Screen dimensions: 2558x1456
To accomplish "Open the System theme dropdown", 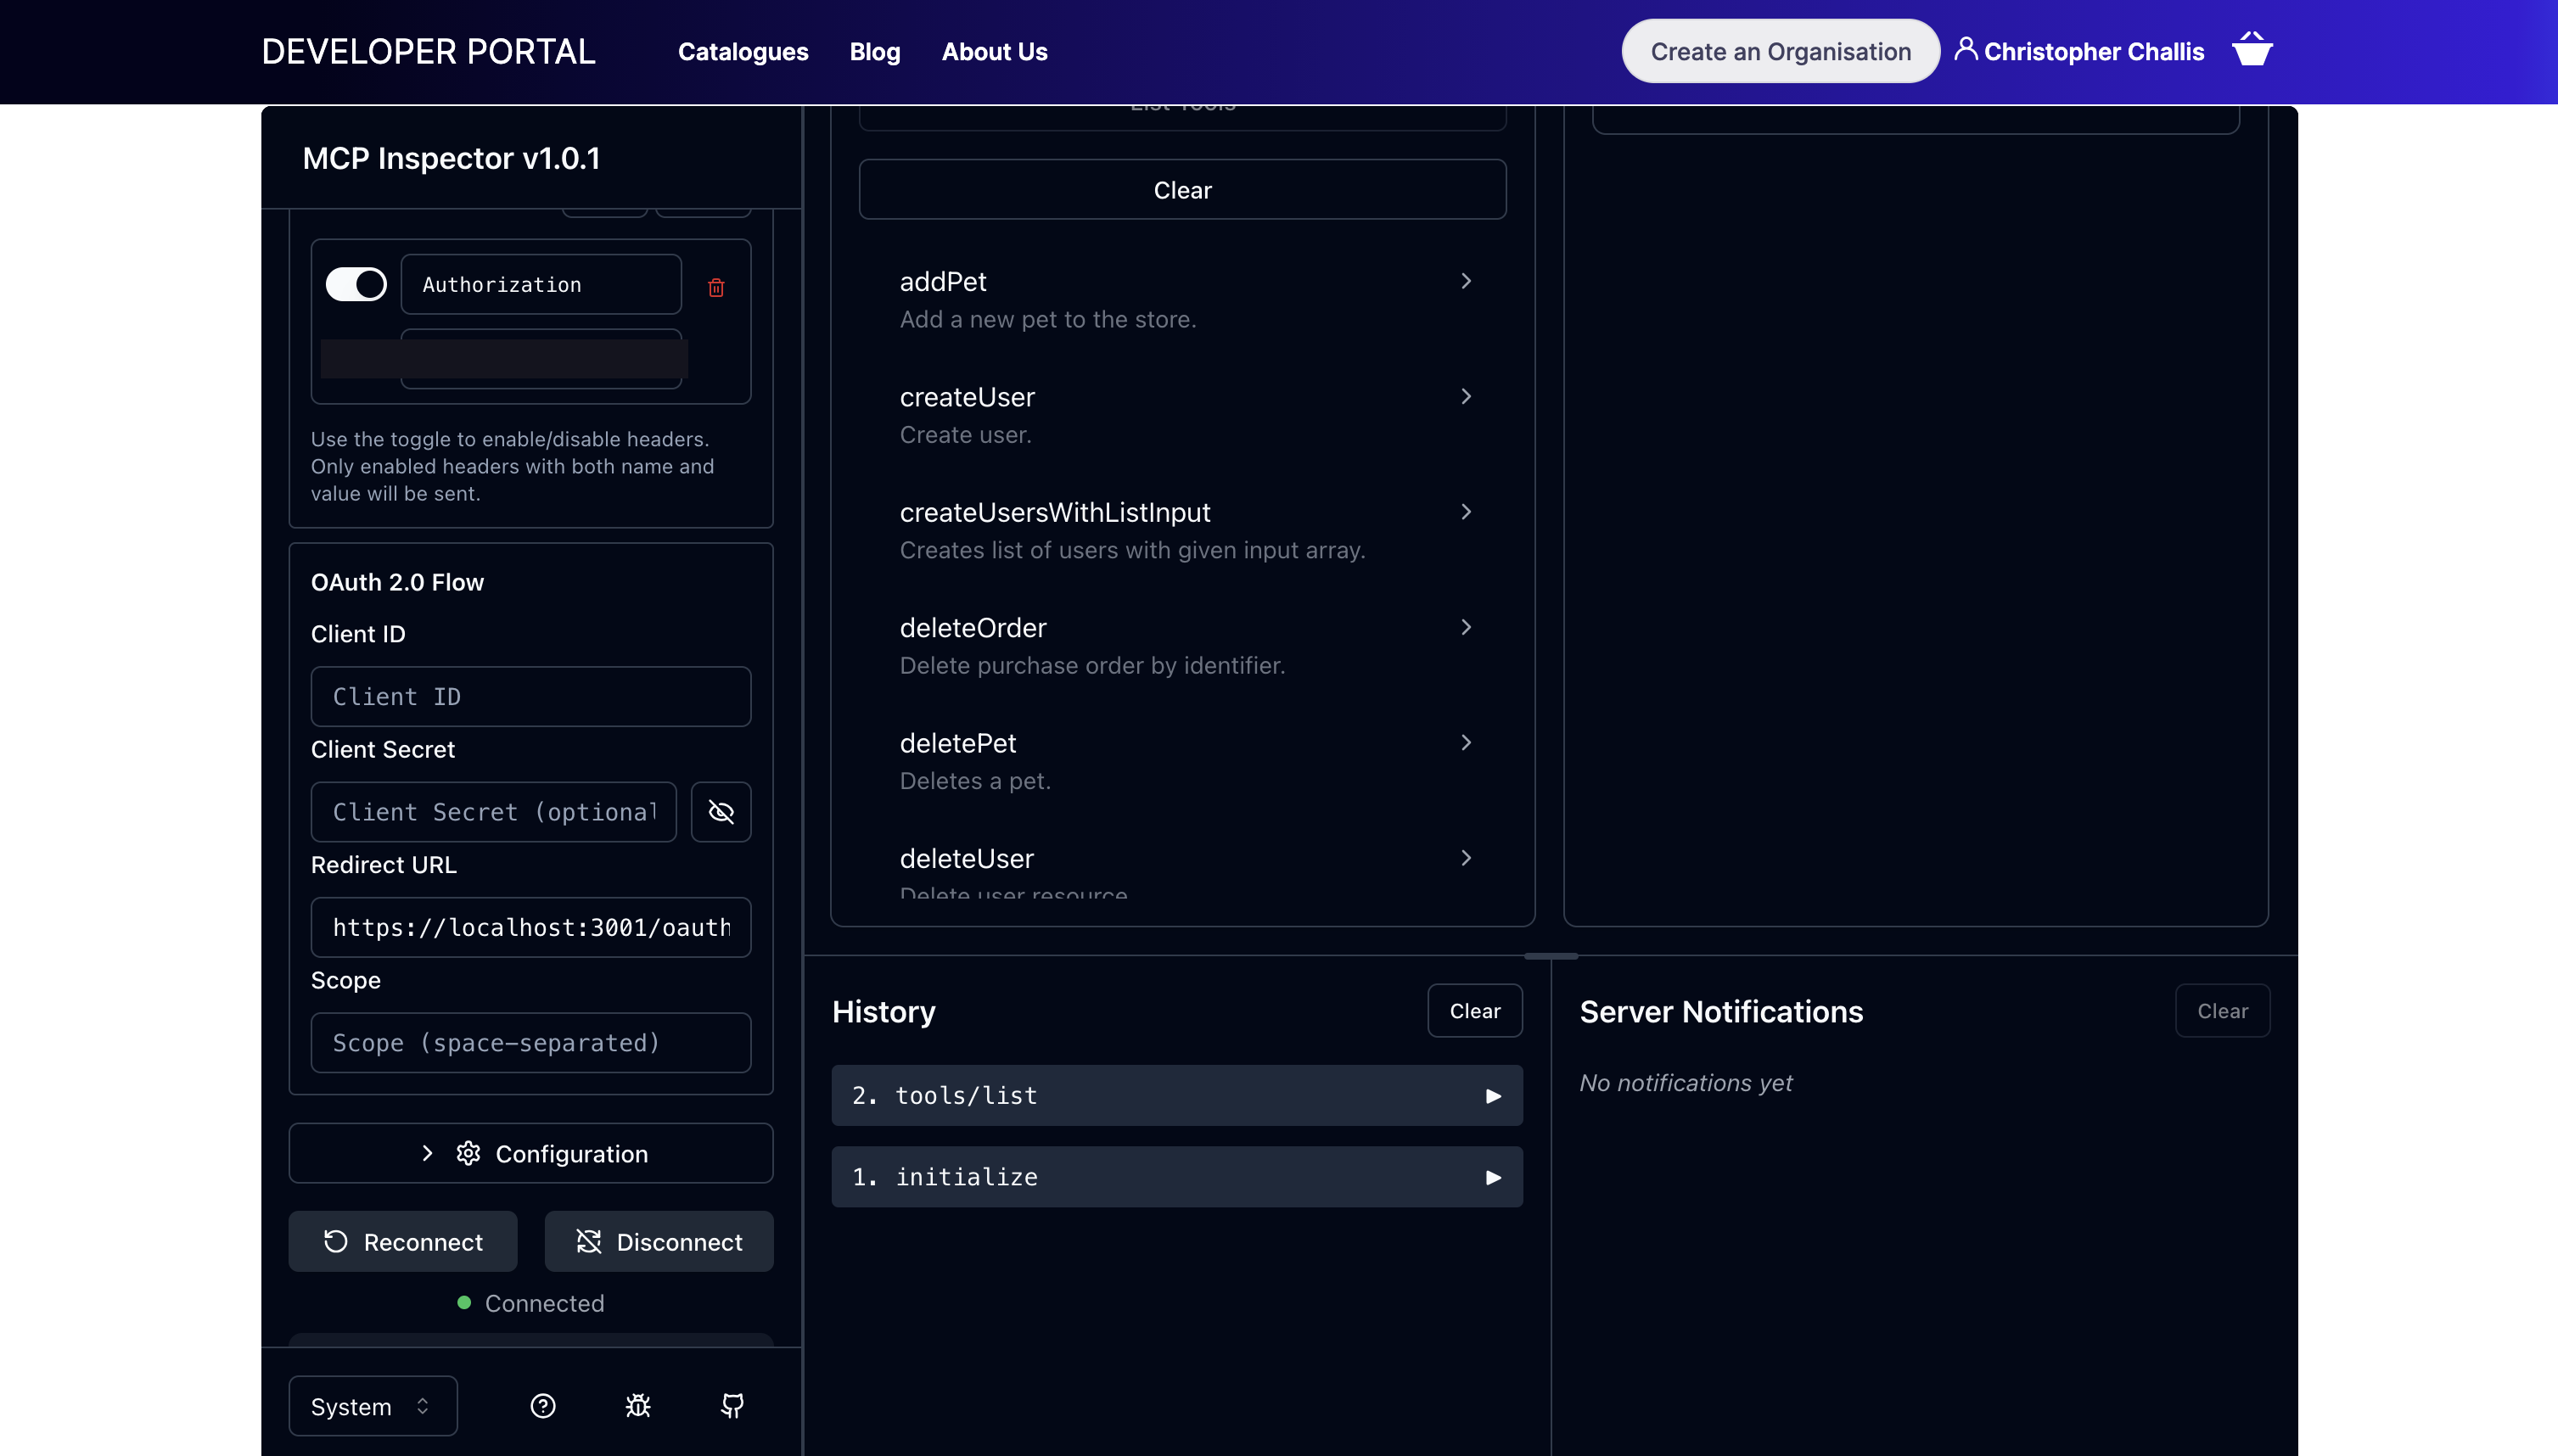I will pos(373,1406).
